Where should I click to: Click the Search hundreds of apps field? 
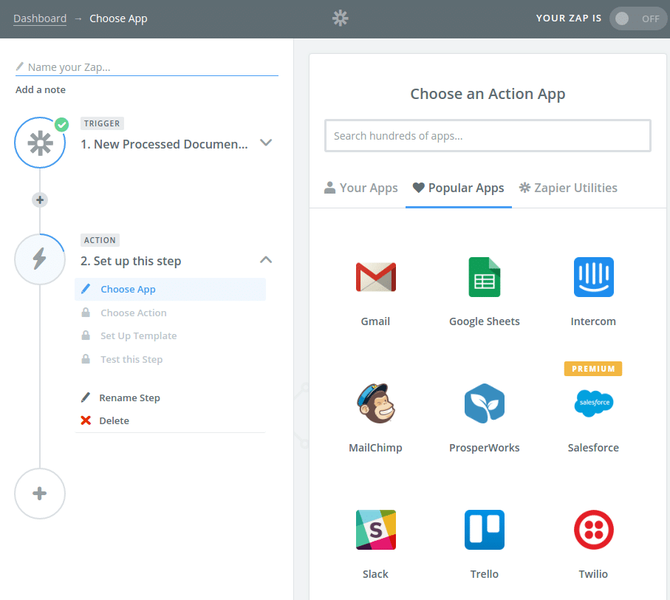click(x=488, y=136)
